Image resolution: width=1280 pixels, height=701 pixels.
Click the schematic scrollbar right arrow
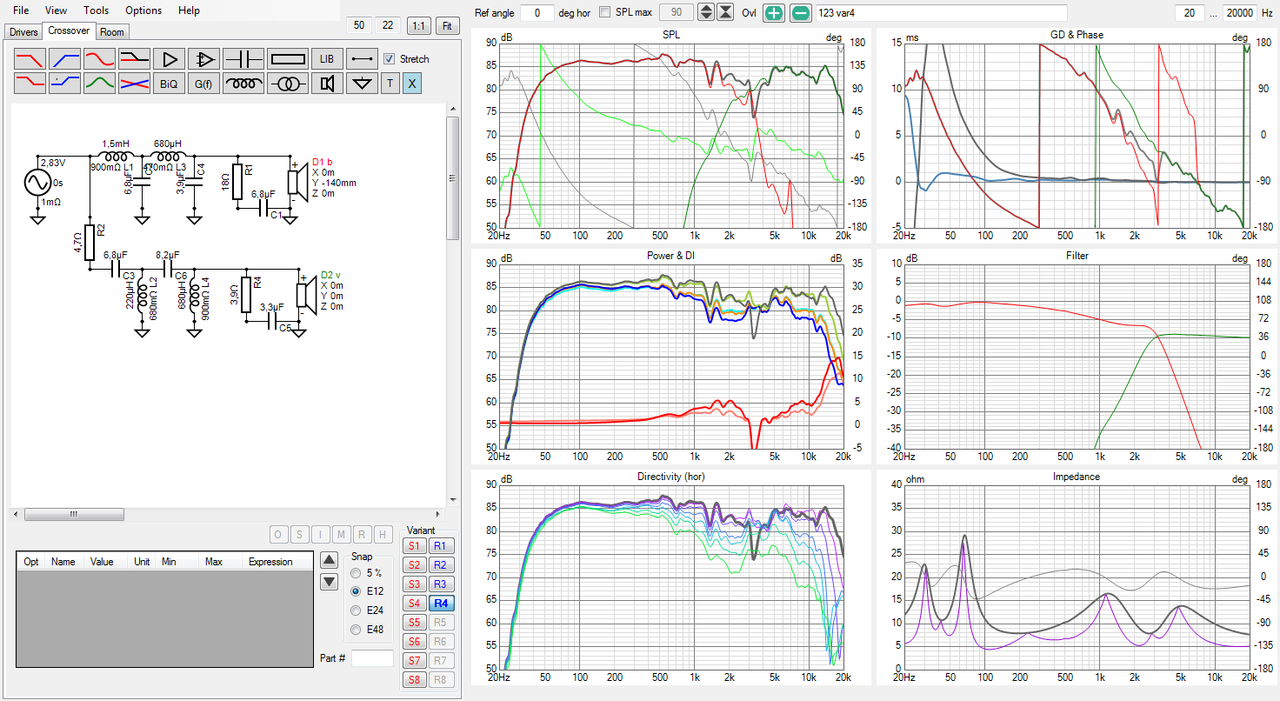click(439, 514)
